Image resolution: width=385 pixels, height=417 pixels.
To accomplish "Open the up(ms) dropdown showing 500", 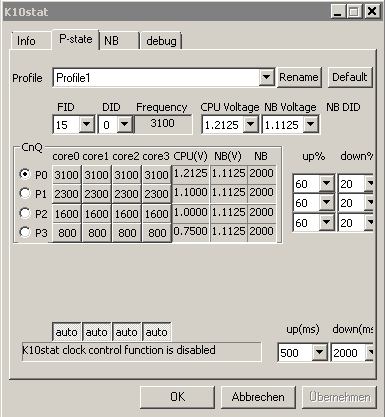I will coord(319,352).
